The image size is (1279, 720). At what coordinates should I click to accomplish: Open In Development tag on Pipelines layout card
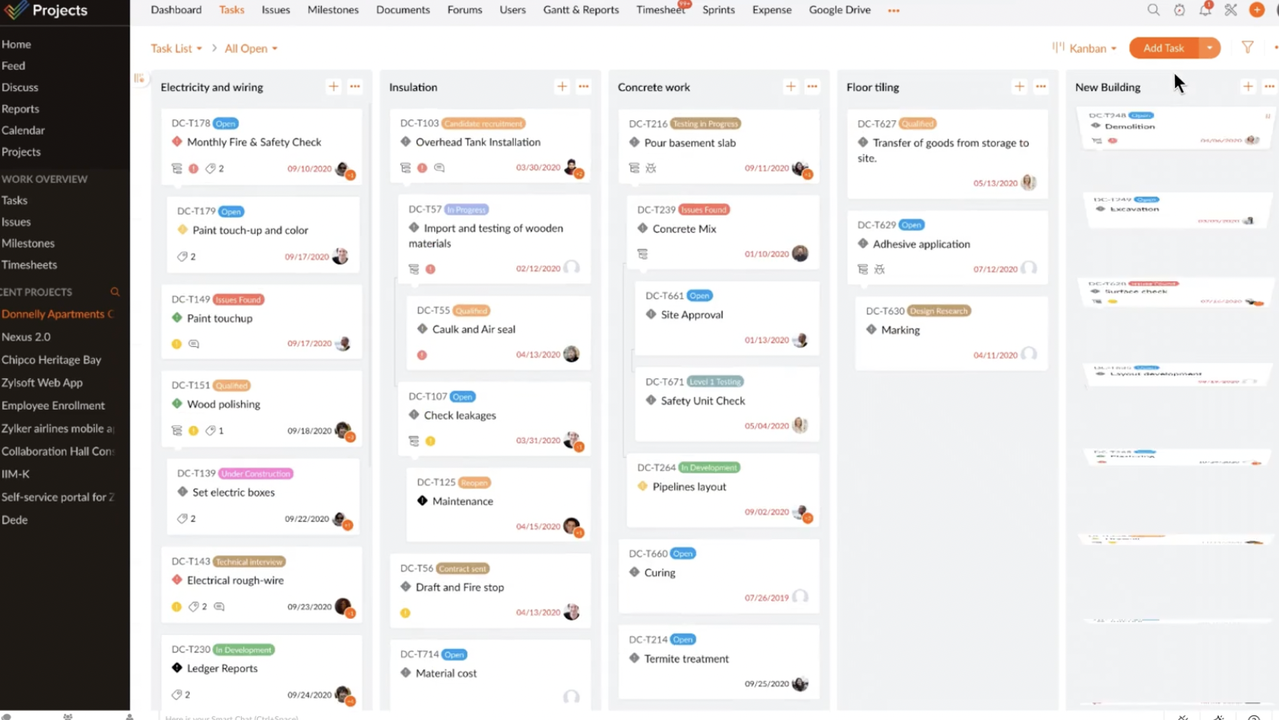point(709,468)
